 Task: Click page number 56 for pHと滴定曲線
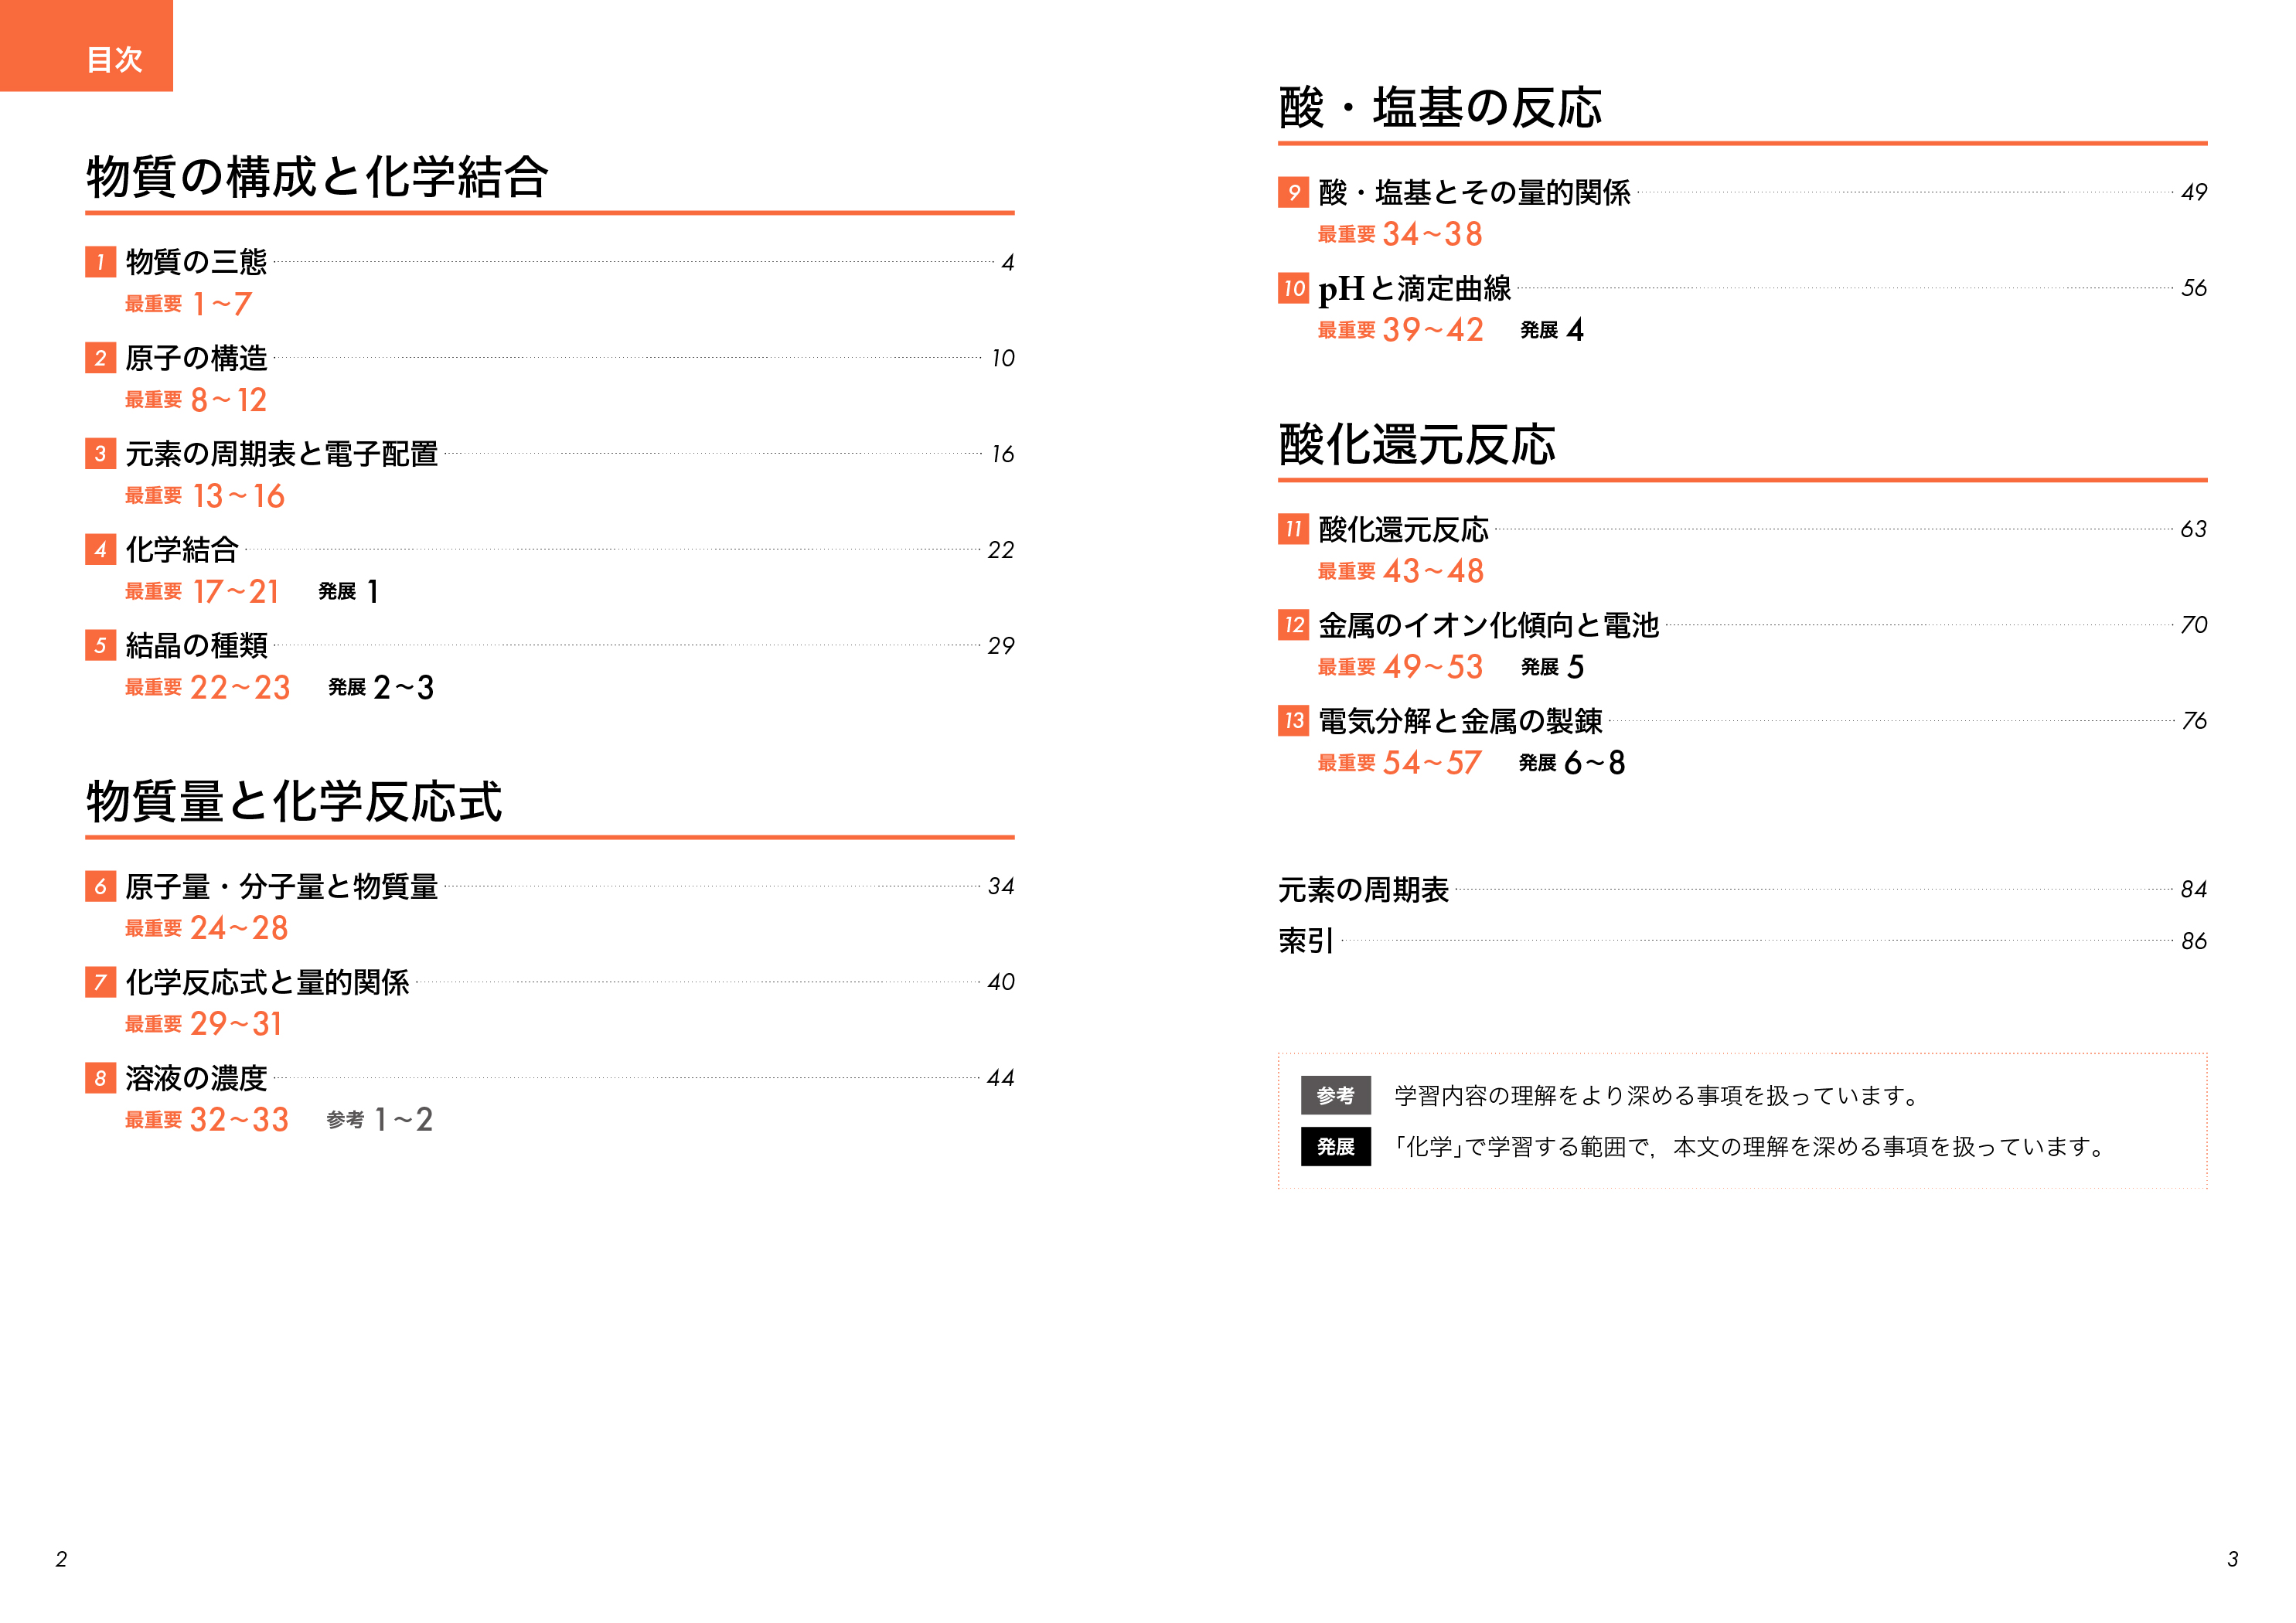pos(2194,289)
